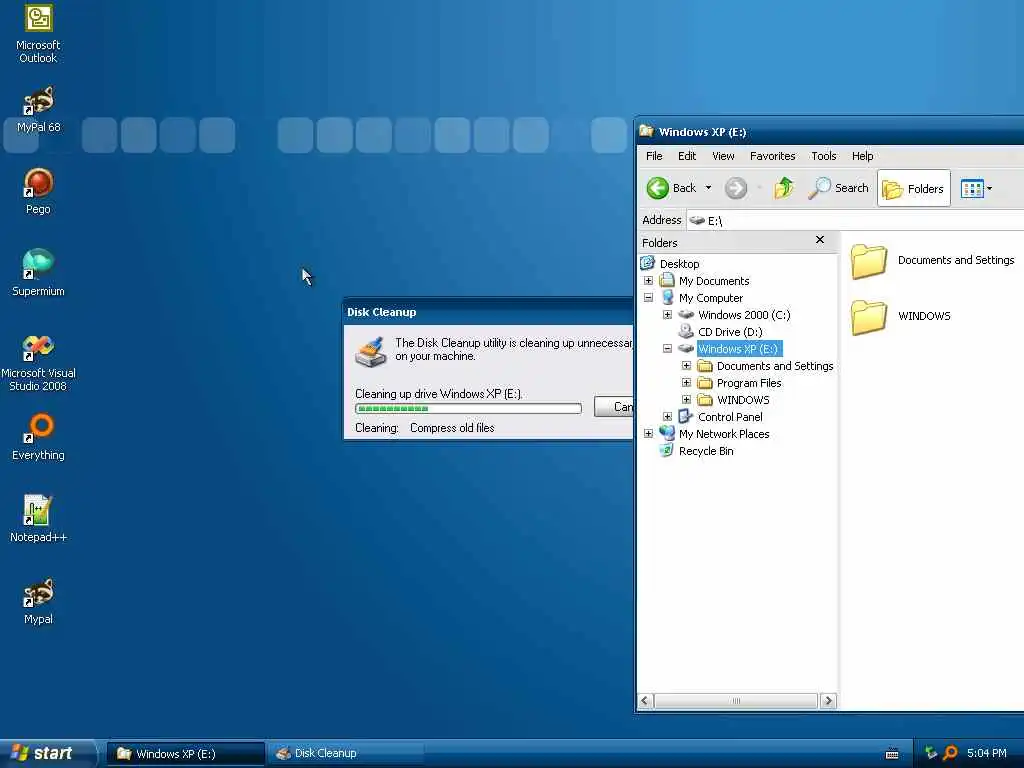Click the Windows XP (E:) Explorer title bar
Screen dimensions: 1024x768
[x=829, y=132]
